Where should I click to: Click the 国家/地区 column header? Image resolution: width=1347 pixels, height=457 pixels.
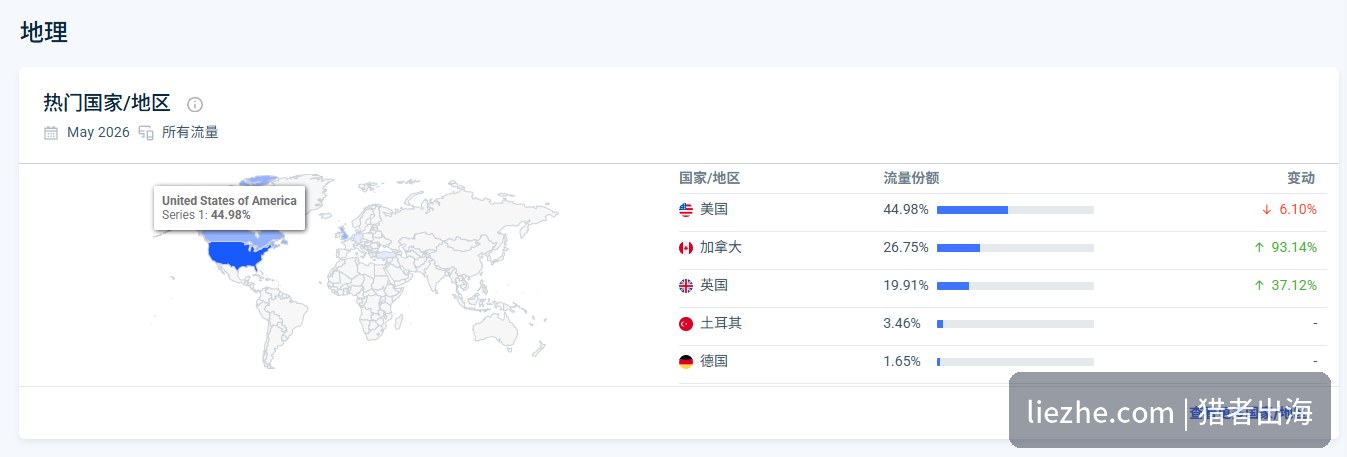709,178
